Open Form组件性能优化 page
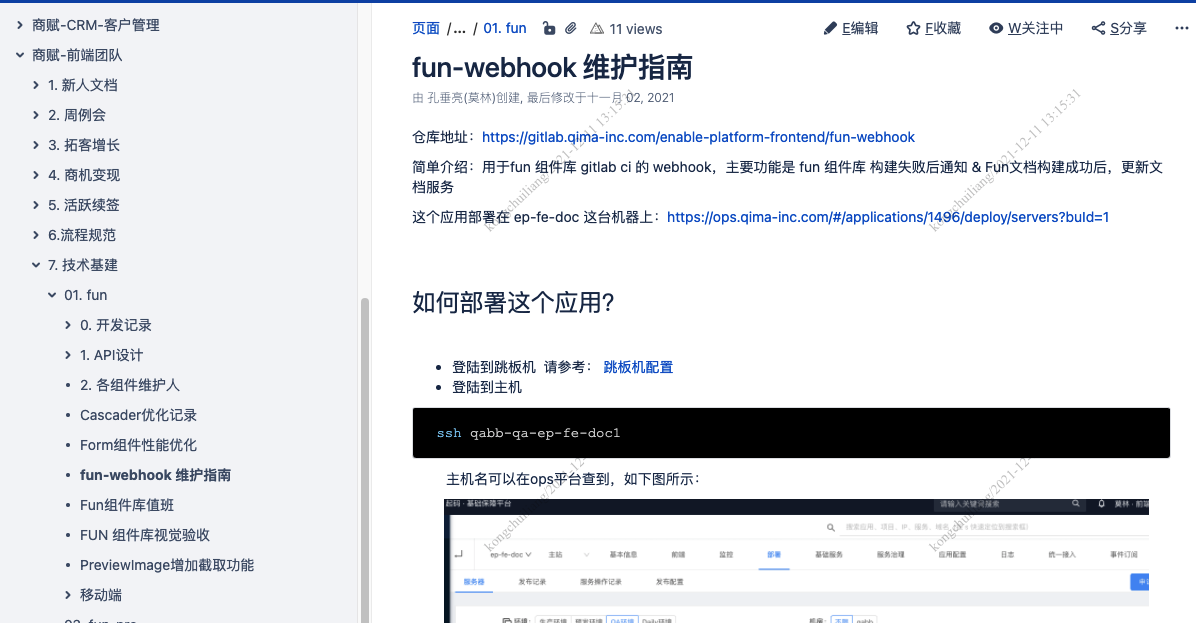This screenshot has width=1196, height=623. [x=138, y=445]
